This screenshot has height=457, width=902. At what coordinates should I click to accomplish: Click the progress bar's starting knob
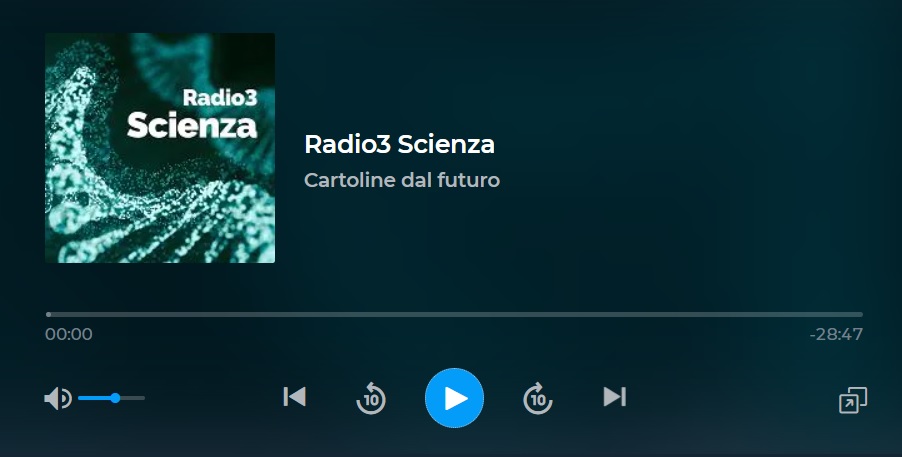48,314
